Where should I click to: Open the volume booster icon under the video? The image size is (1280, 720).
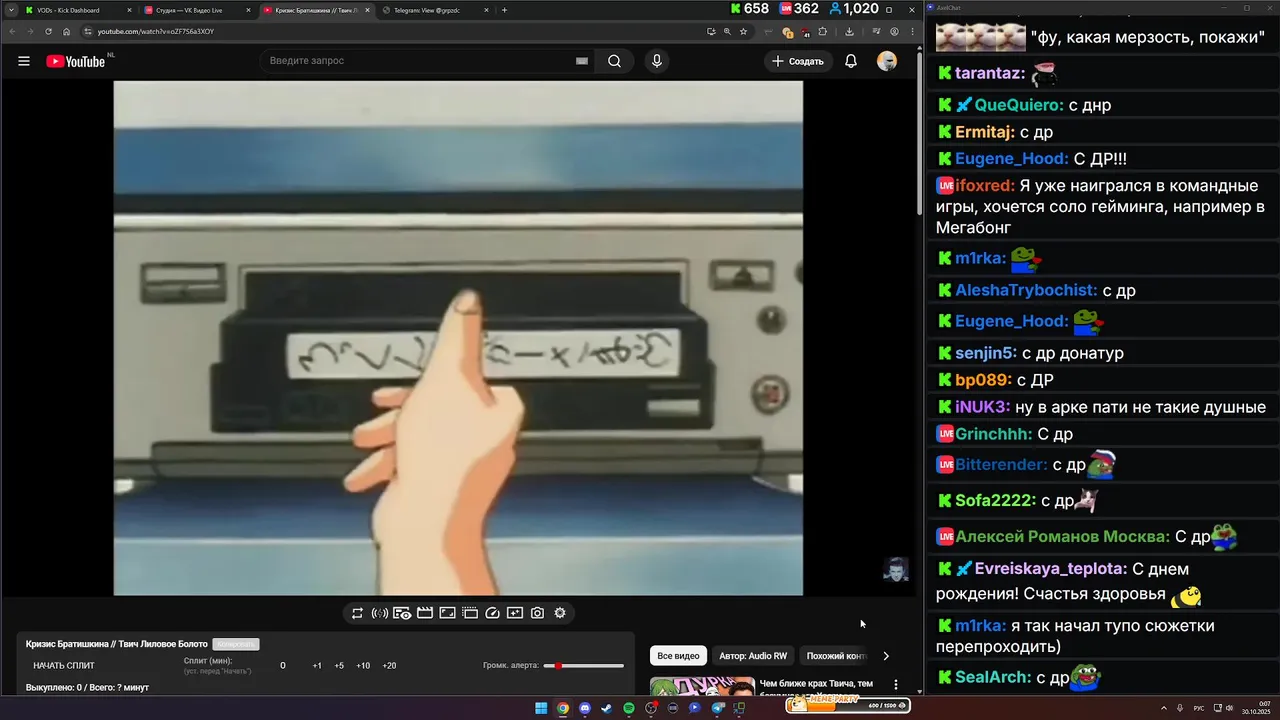pos(380,613)
